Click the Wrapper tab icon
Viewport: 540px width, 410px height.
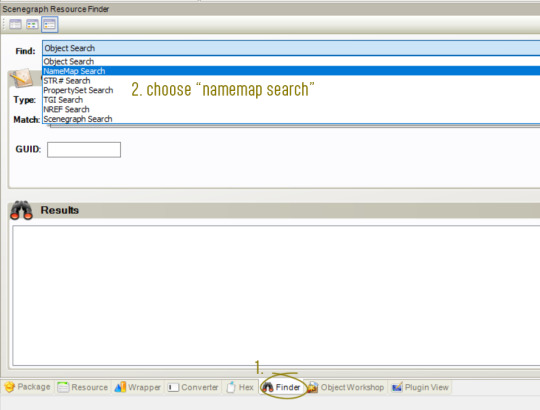pos(120,387)
